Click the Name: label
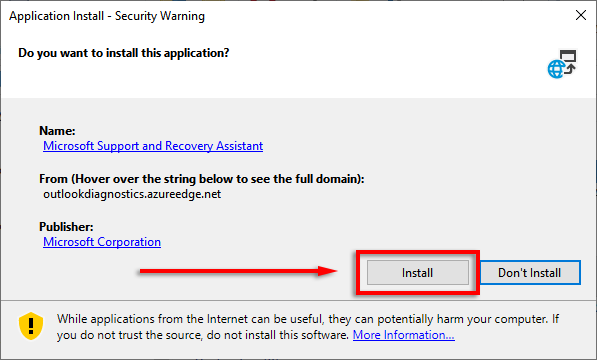The height and width of the screenshot is (360, 597). click(57, 131)
